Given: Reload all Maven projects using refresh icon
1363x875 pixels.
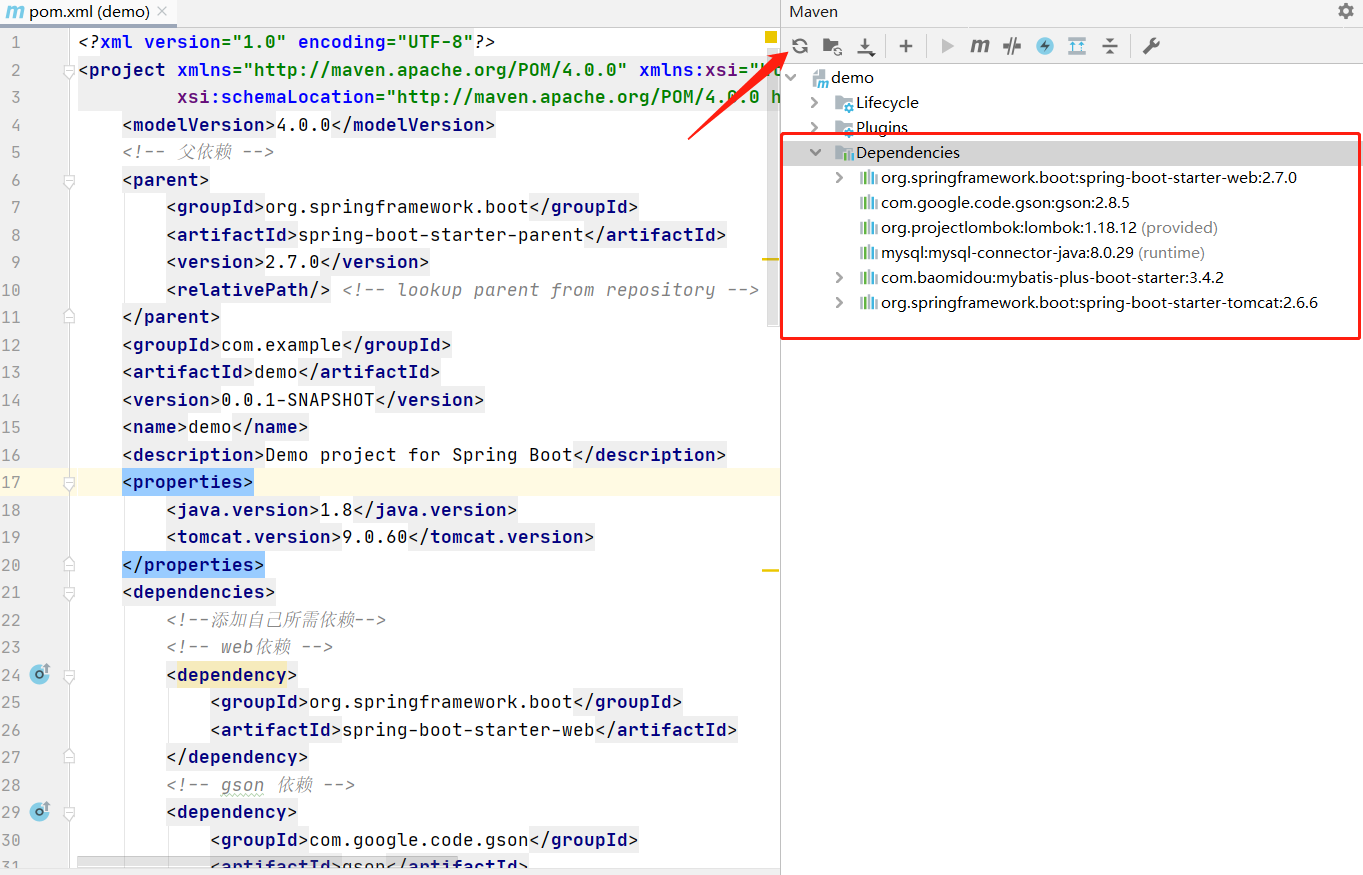Looking at the screenshot, I should click(800, 46).
